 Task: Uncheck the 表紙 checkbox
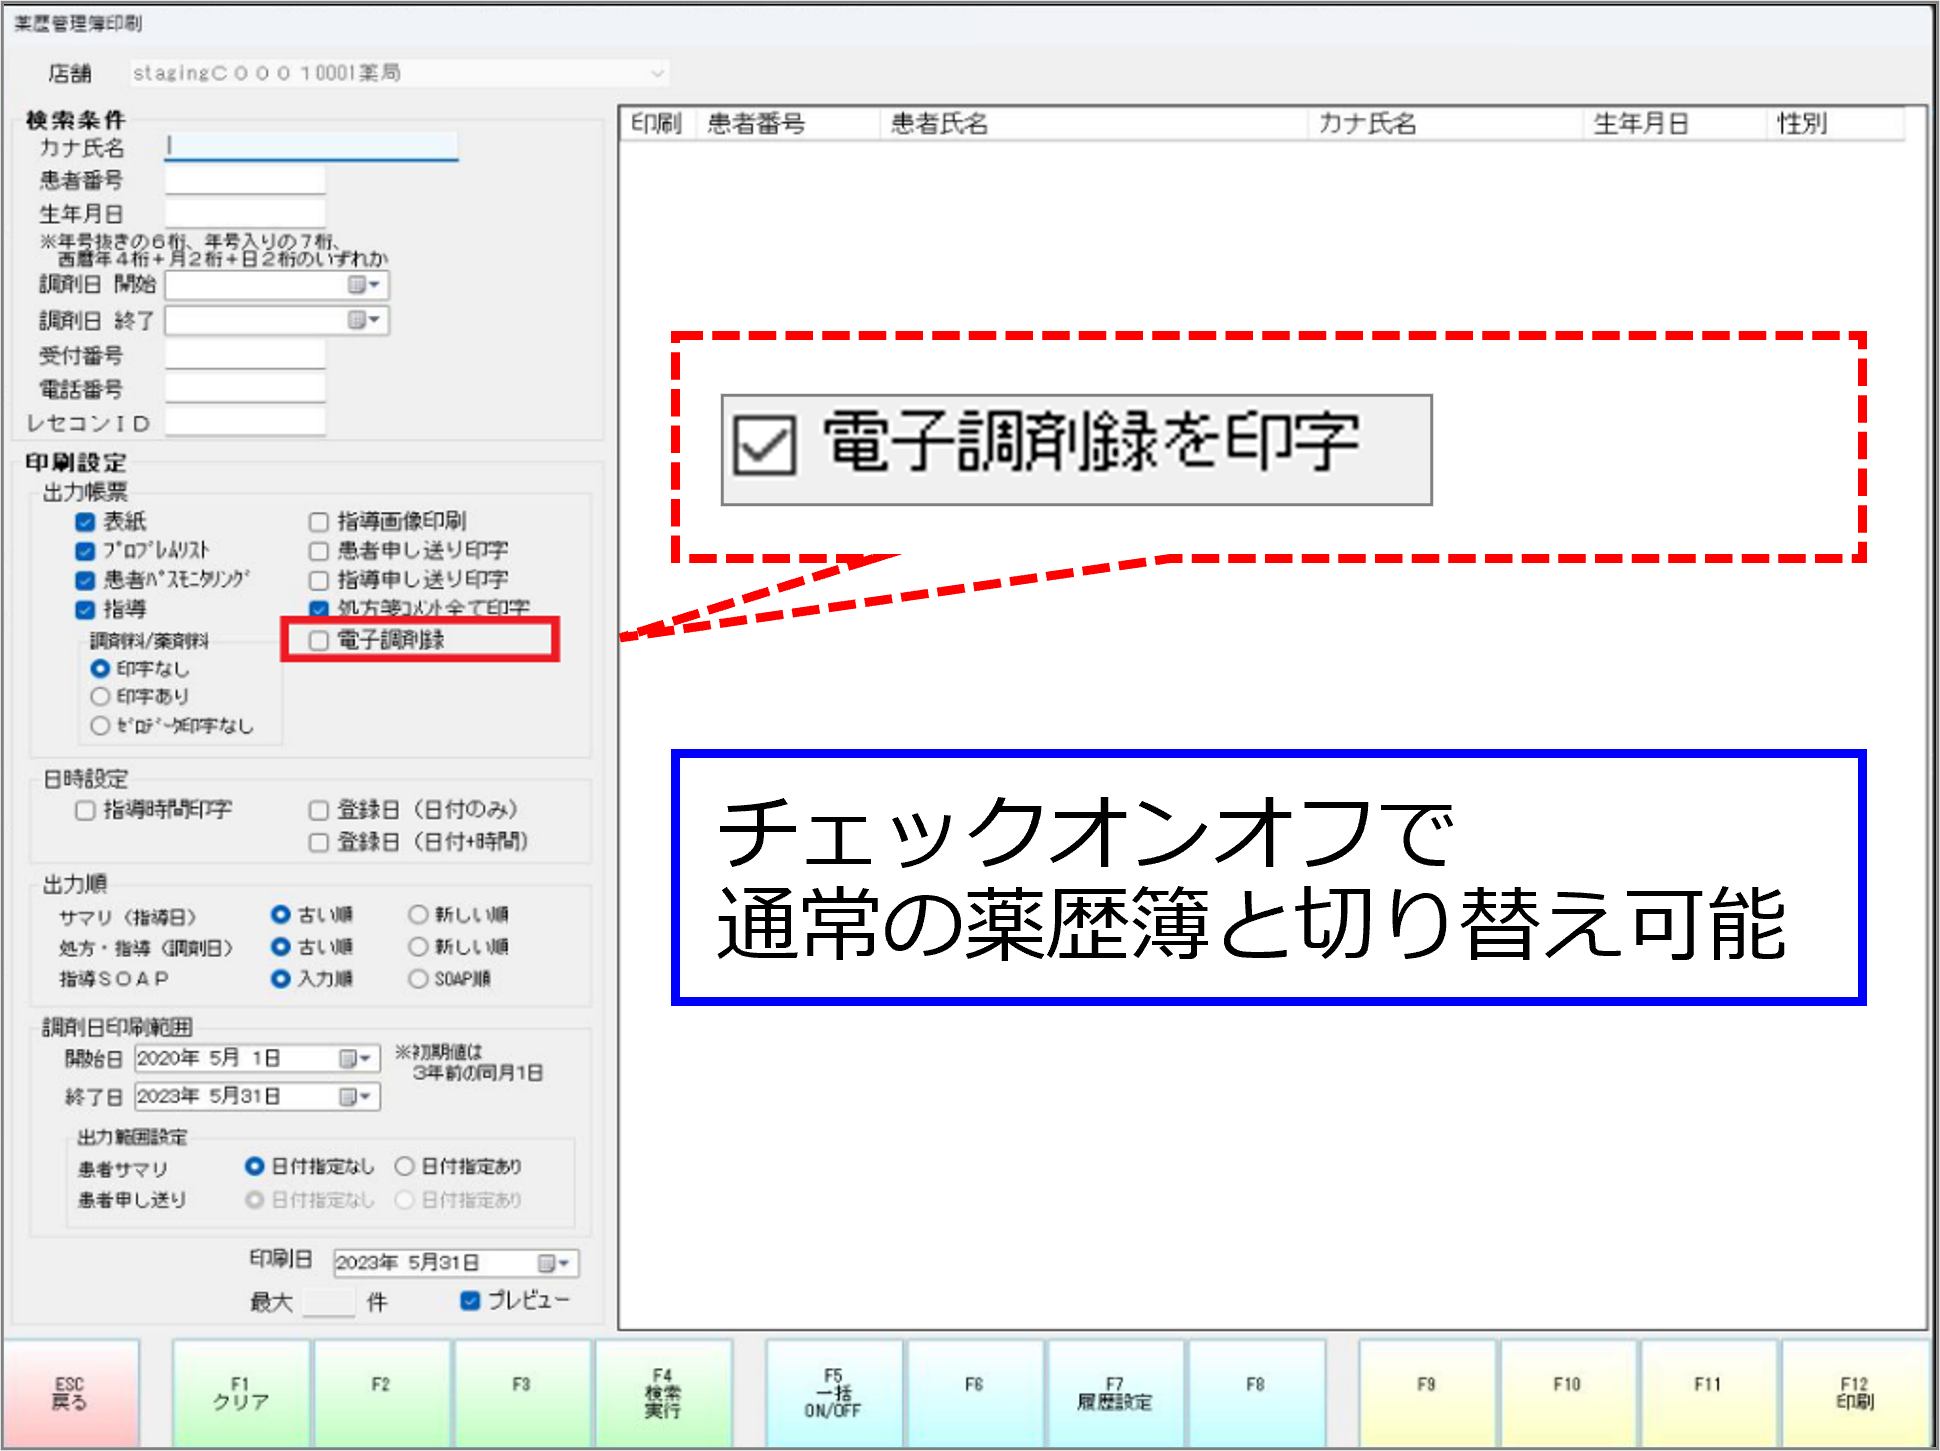click(86, 521)
